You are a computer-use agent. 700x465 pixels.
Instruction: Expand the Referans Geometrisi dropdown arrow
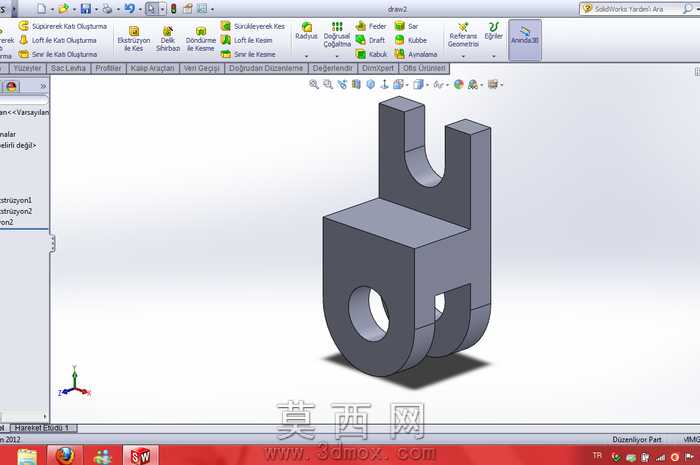point(463,56)
